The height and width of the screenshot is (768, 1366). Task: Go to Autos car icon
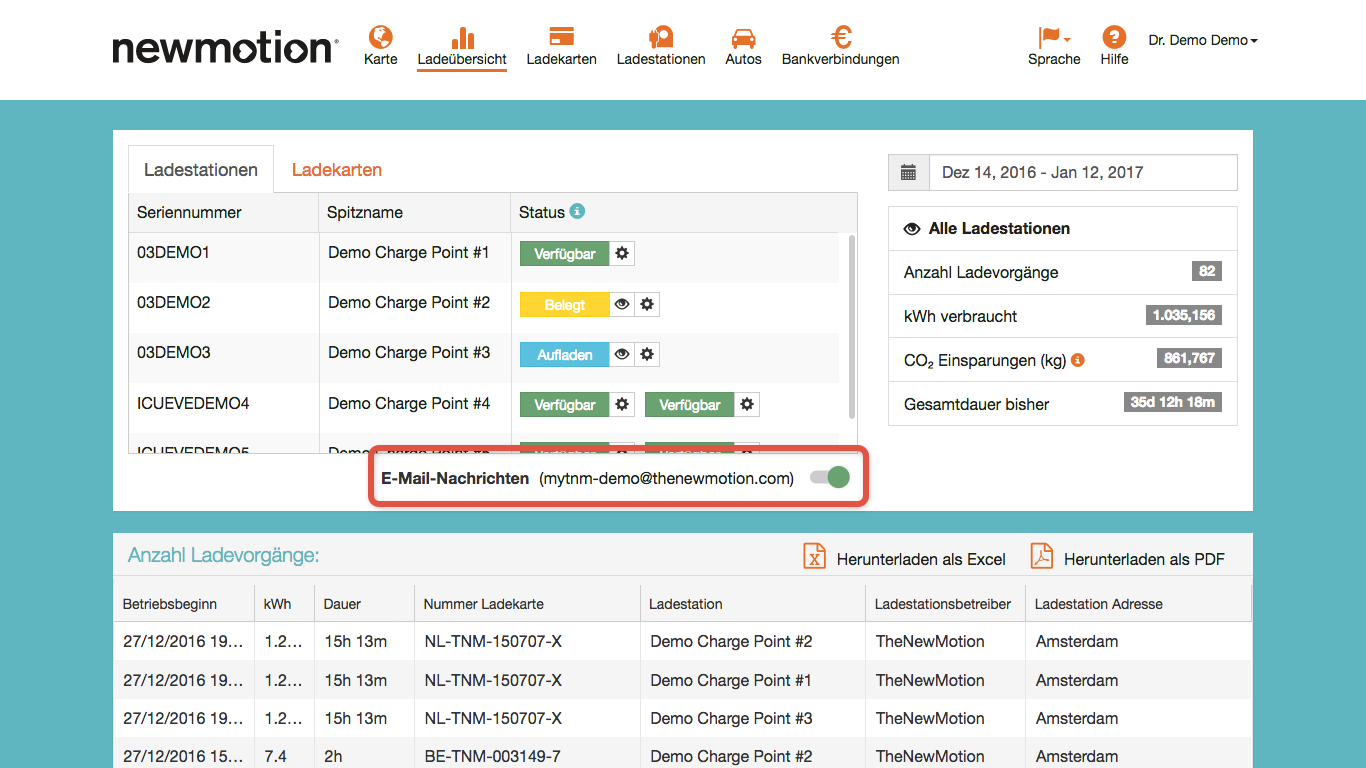coord(743,38)
